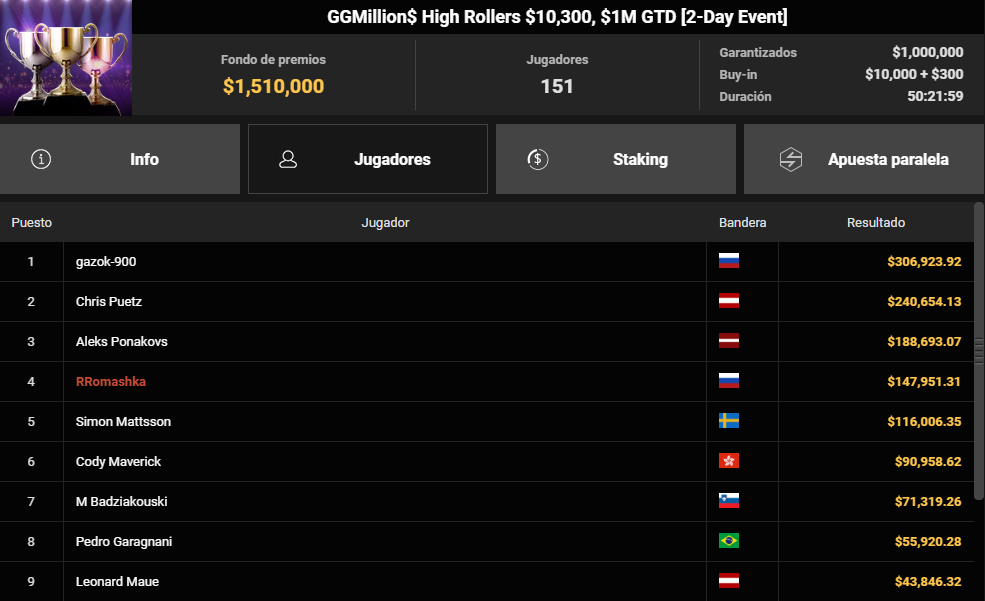Select player Chris Puetz row
This screenshot has height=601, width=985.
coord(487,301)
